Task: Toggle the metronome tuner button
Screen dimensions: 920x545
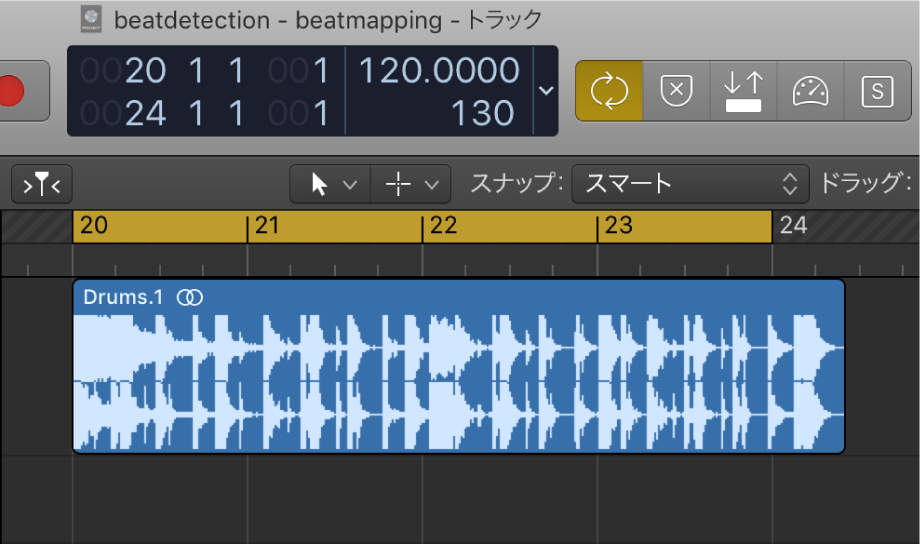Action: click(811, 91)
